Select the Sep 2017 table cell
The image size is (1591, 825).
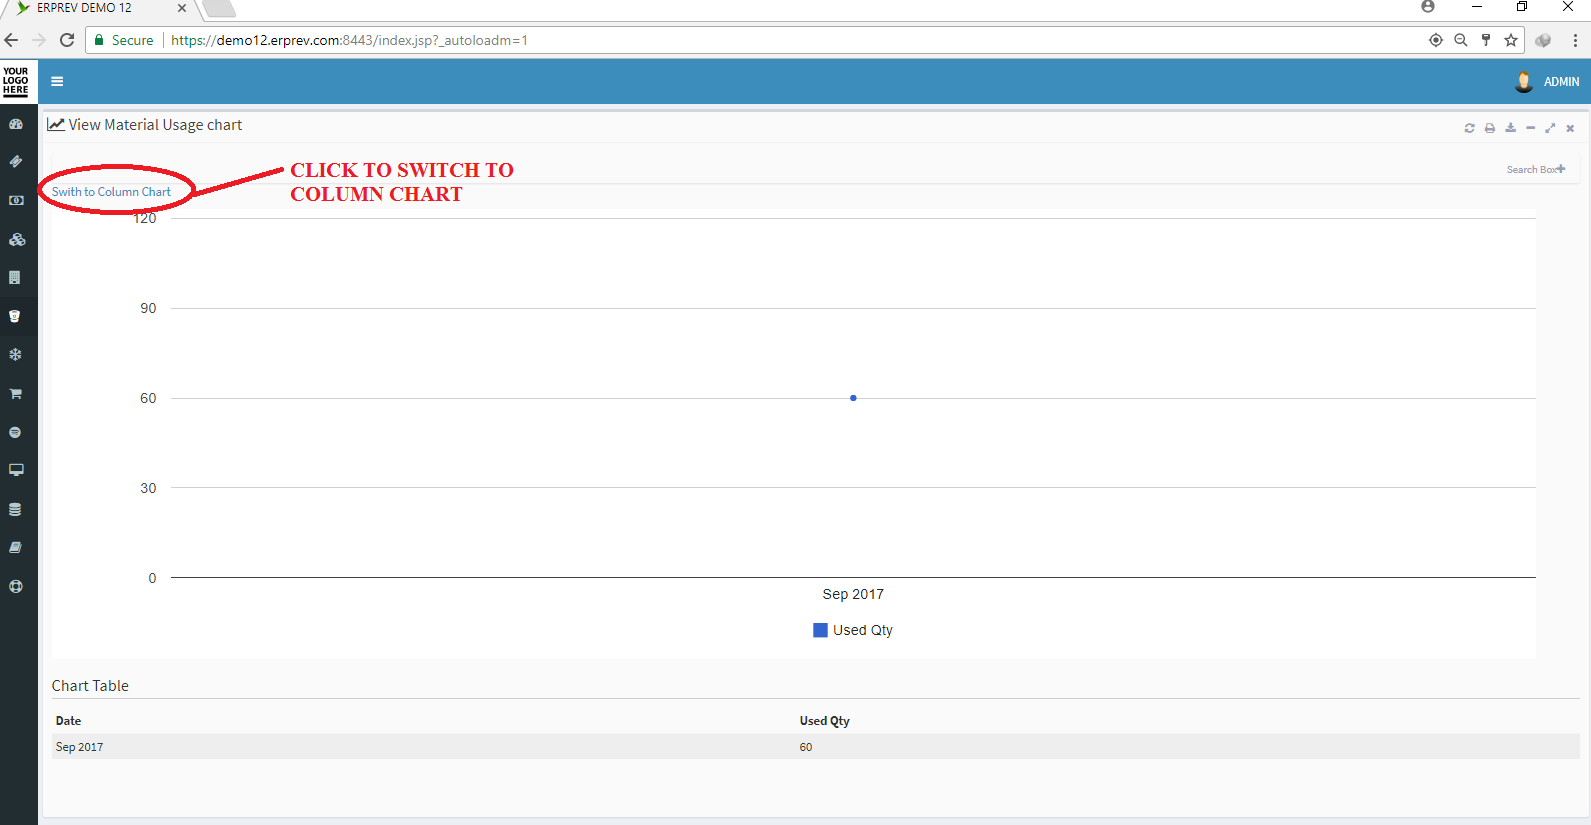(x=79, y=747)
